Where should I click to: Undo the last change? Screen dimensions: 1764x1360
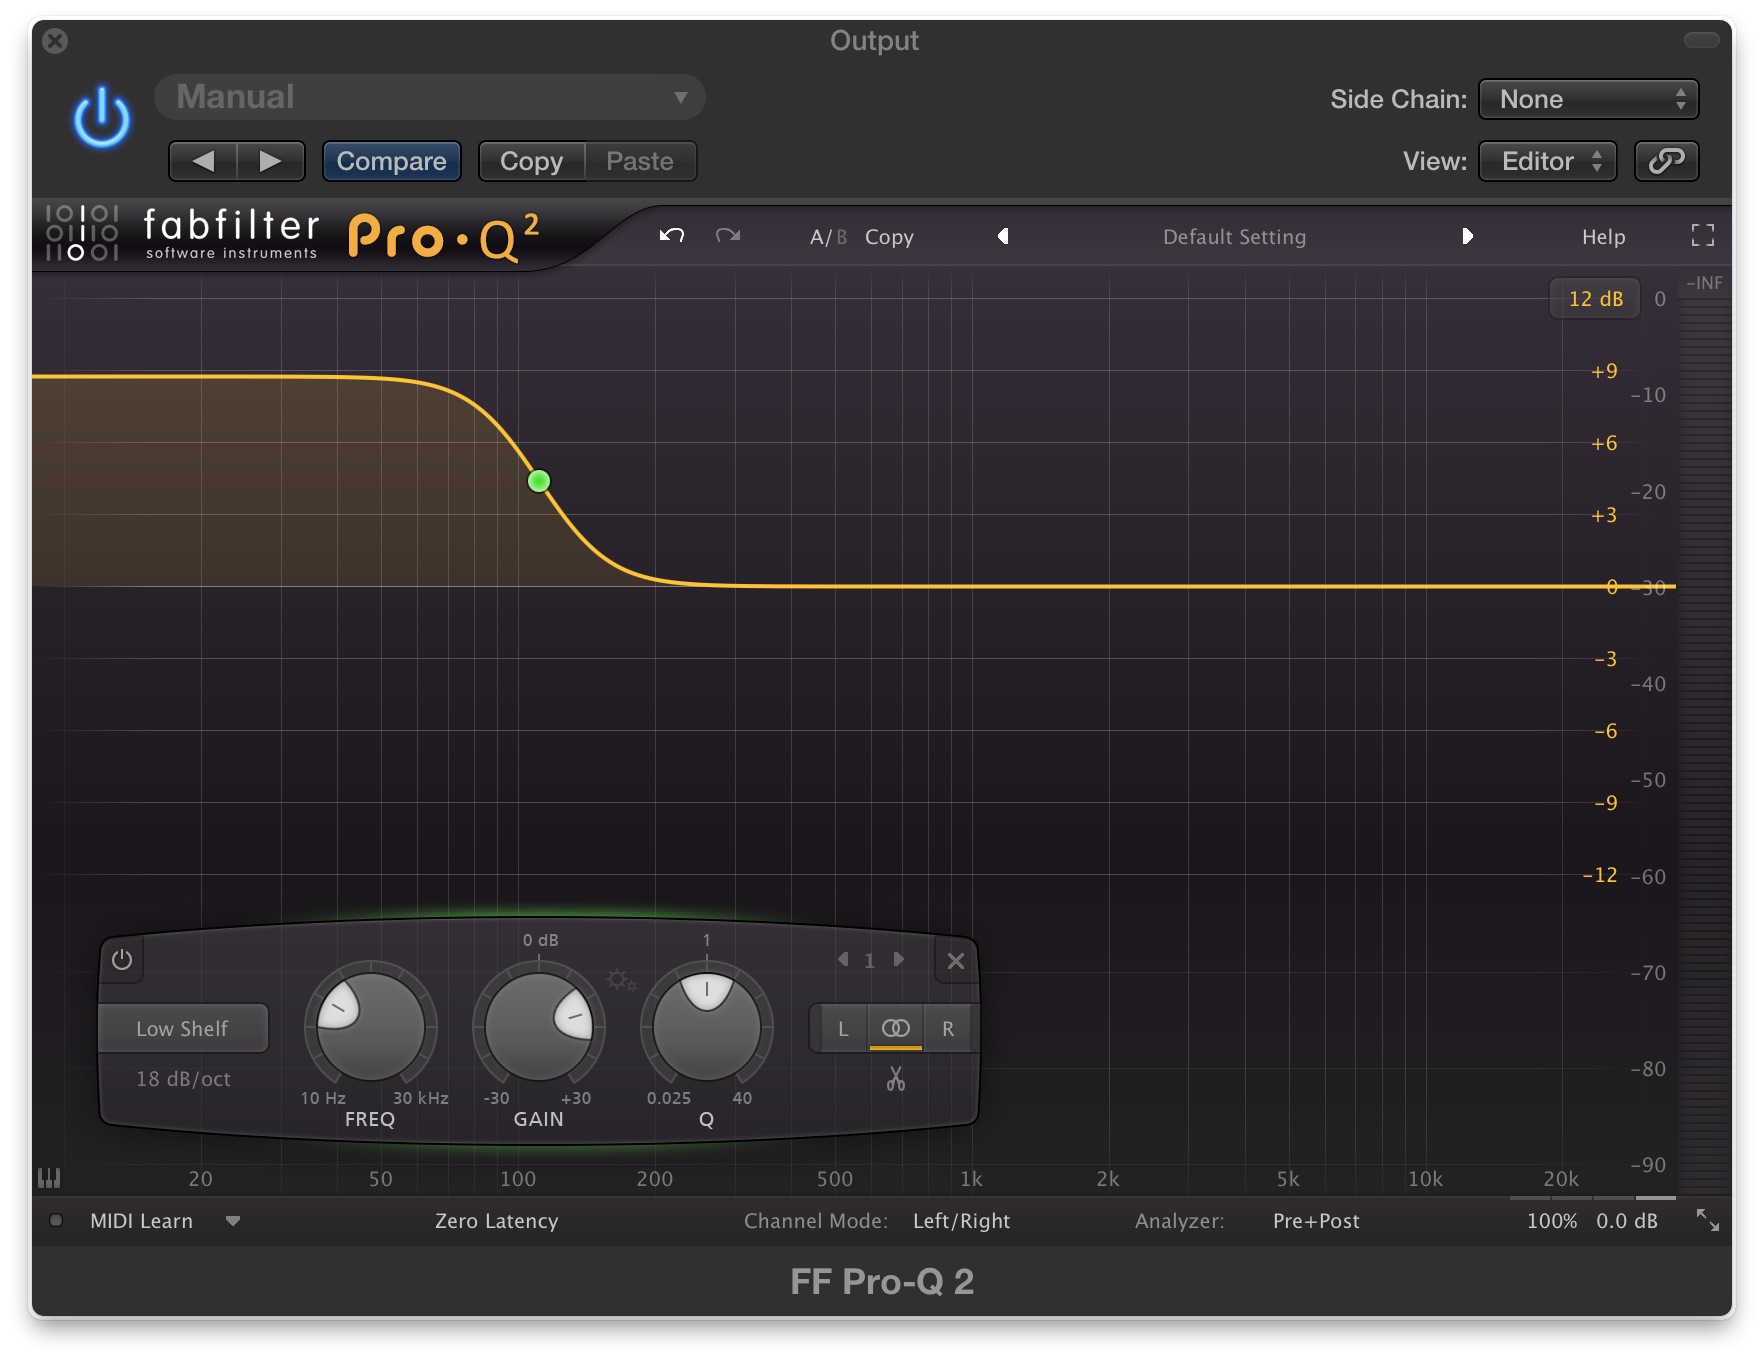[672, 236]
